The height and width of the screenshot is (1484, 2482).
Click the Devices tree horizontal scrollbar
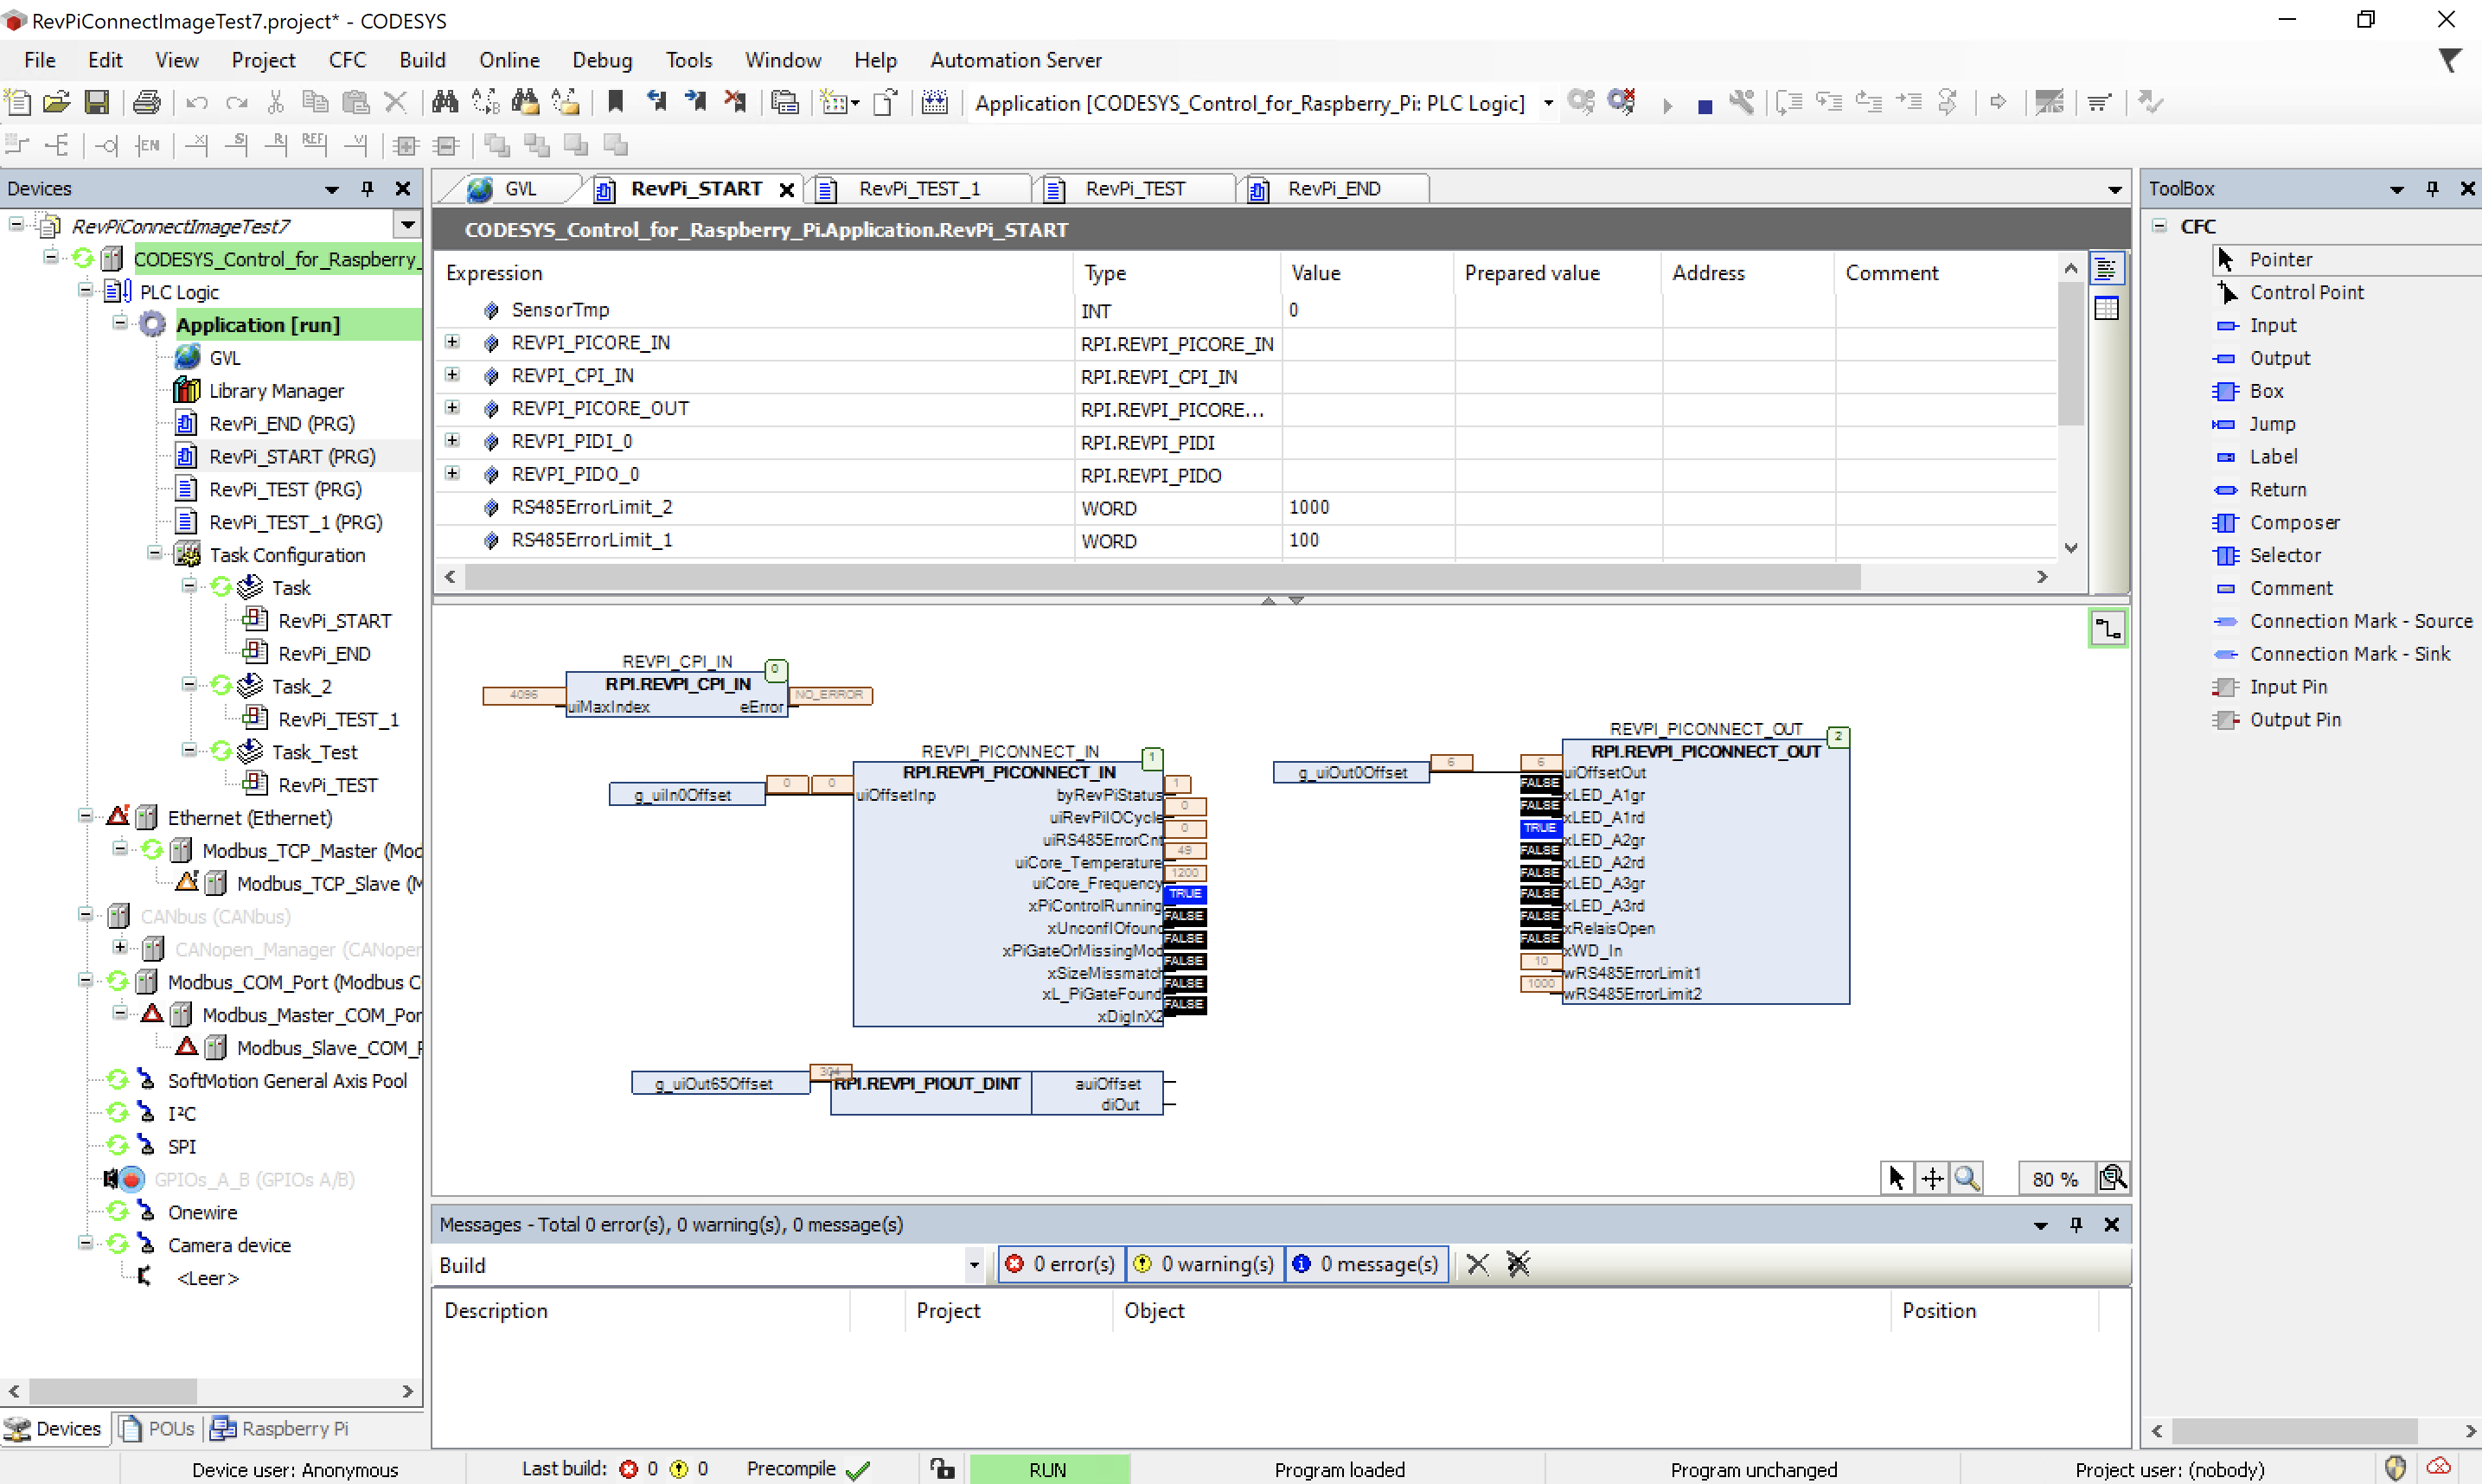pos(113,1391)
